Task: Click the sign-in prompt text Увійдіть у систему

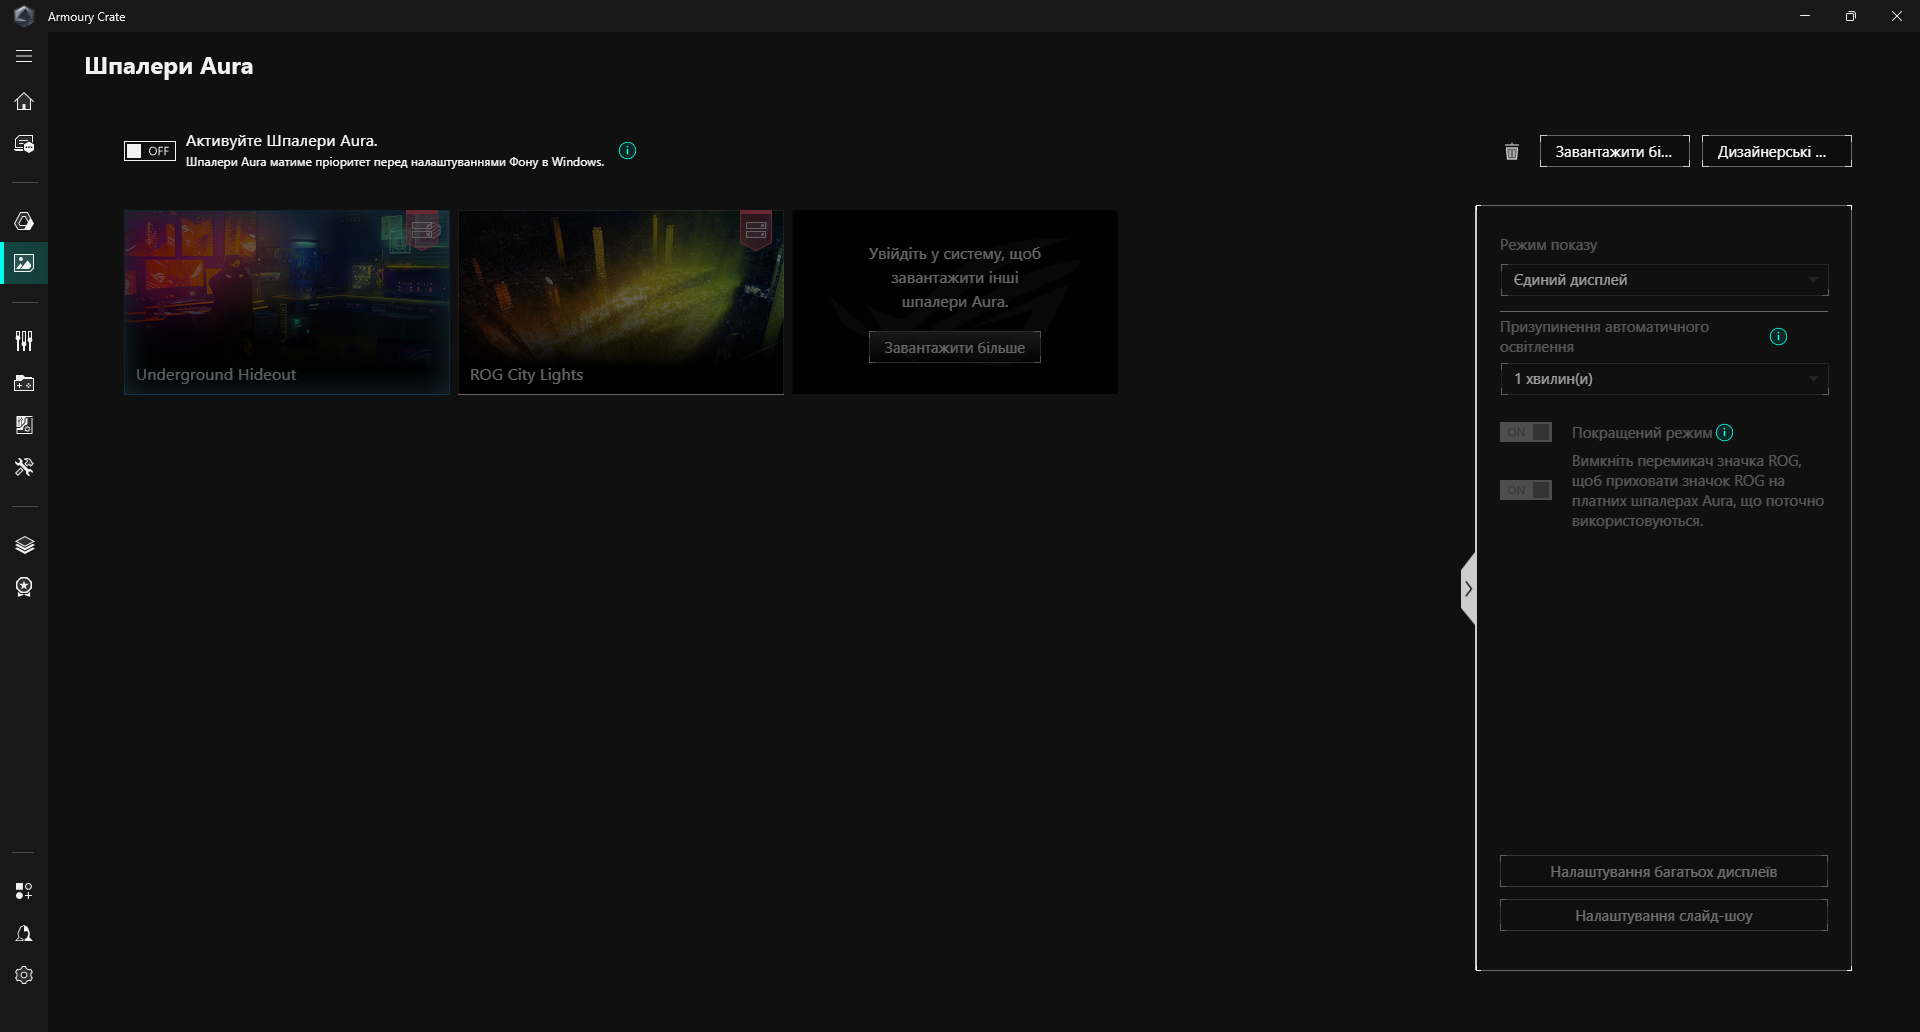Action: [954, 278]
